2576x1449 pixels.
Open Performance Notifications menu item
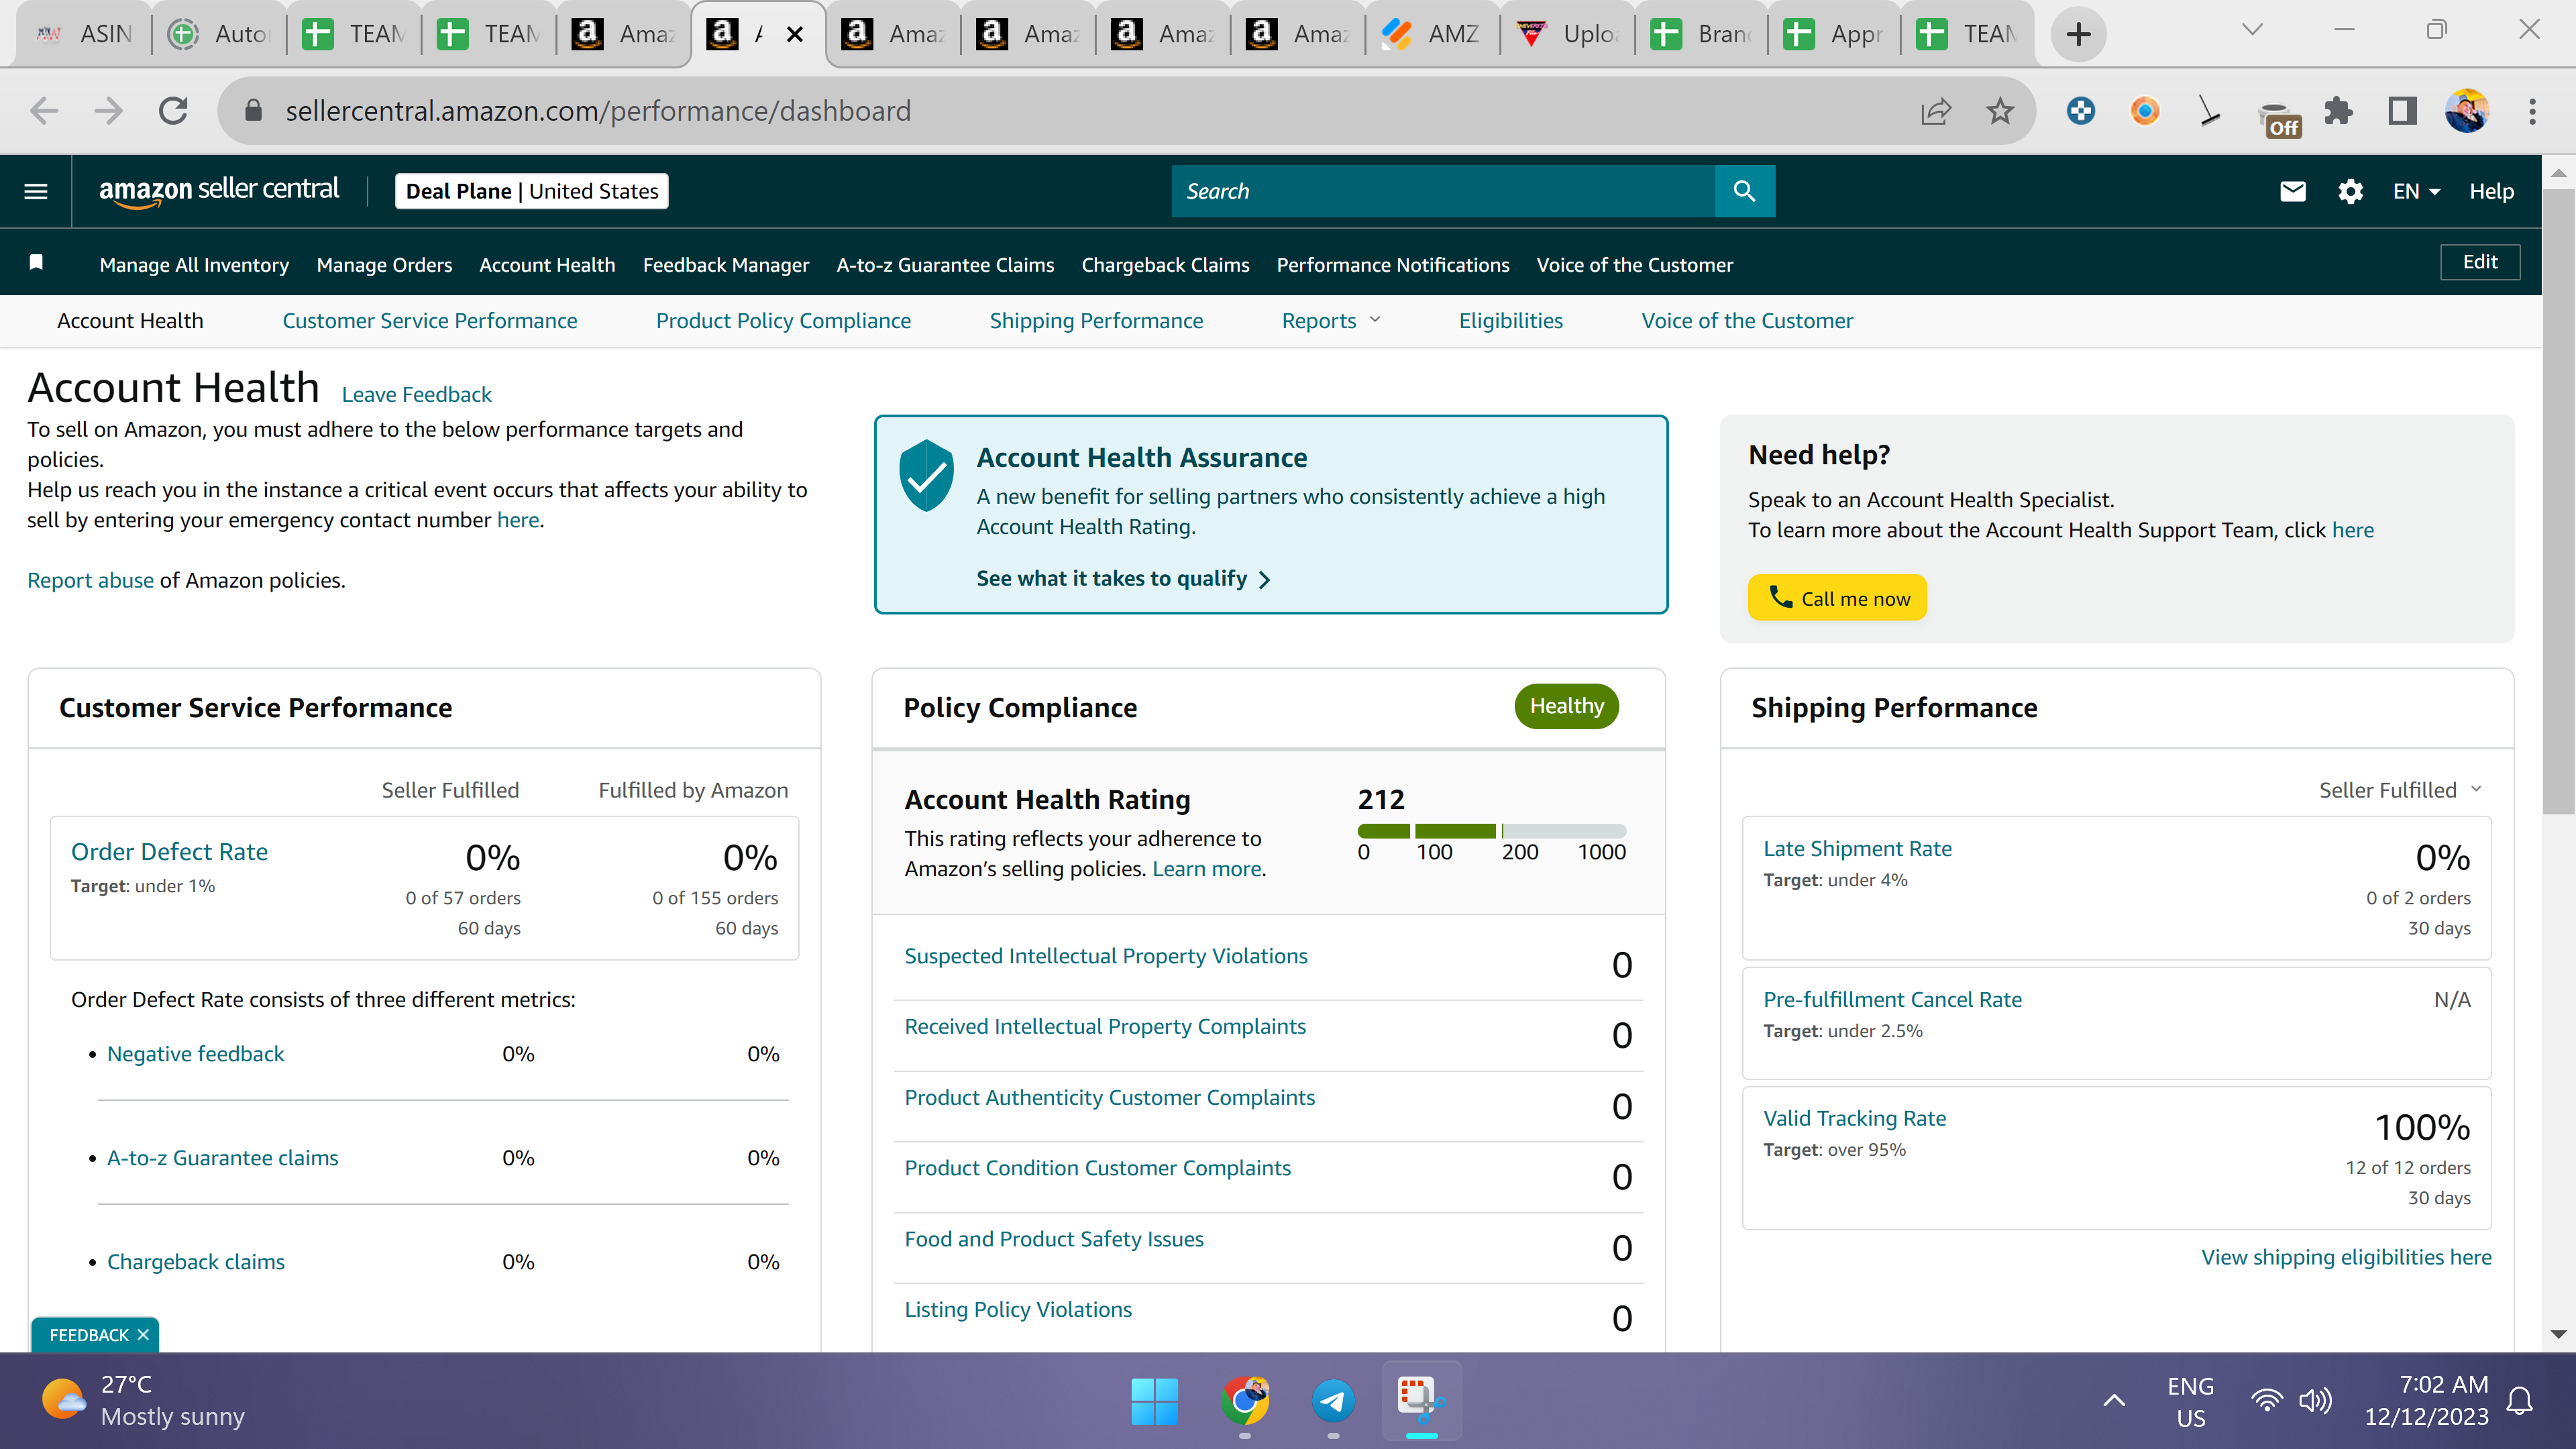tap(1392, 264)
